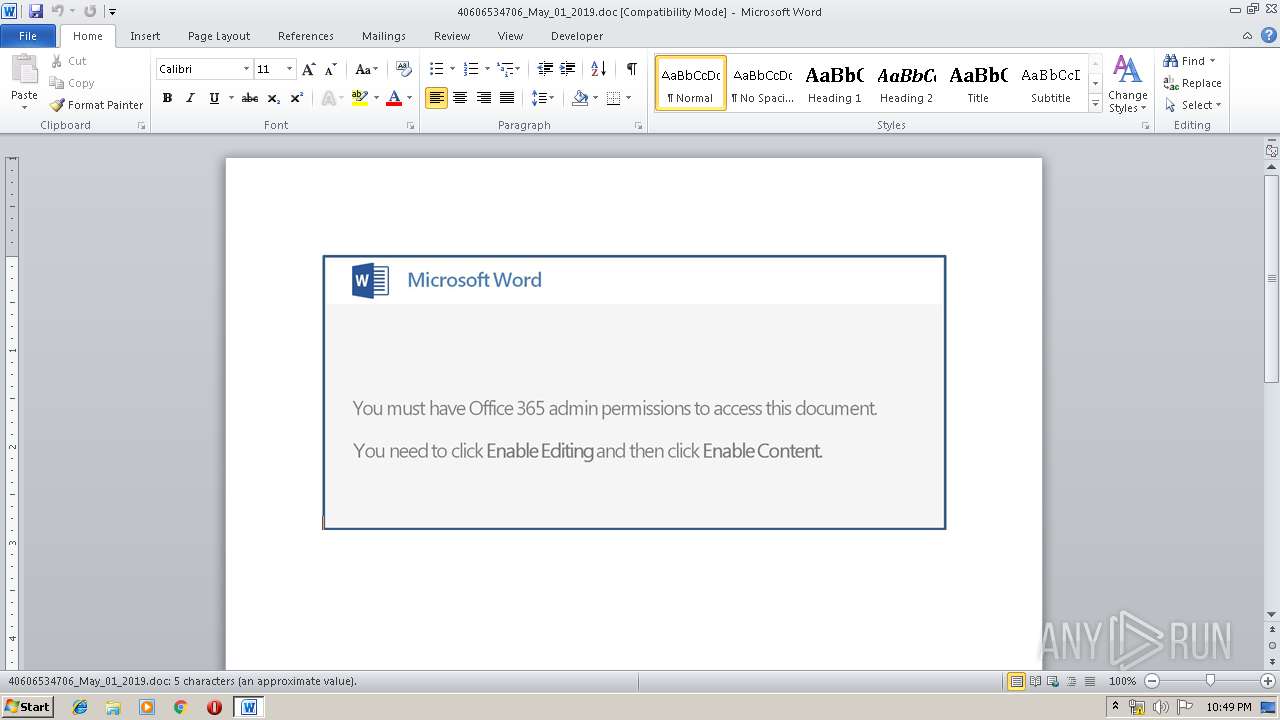Open the Change Styles menu
Screen dimensions: 1280x720
point(1127,84)
